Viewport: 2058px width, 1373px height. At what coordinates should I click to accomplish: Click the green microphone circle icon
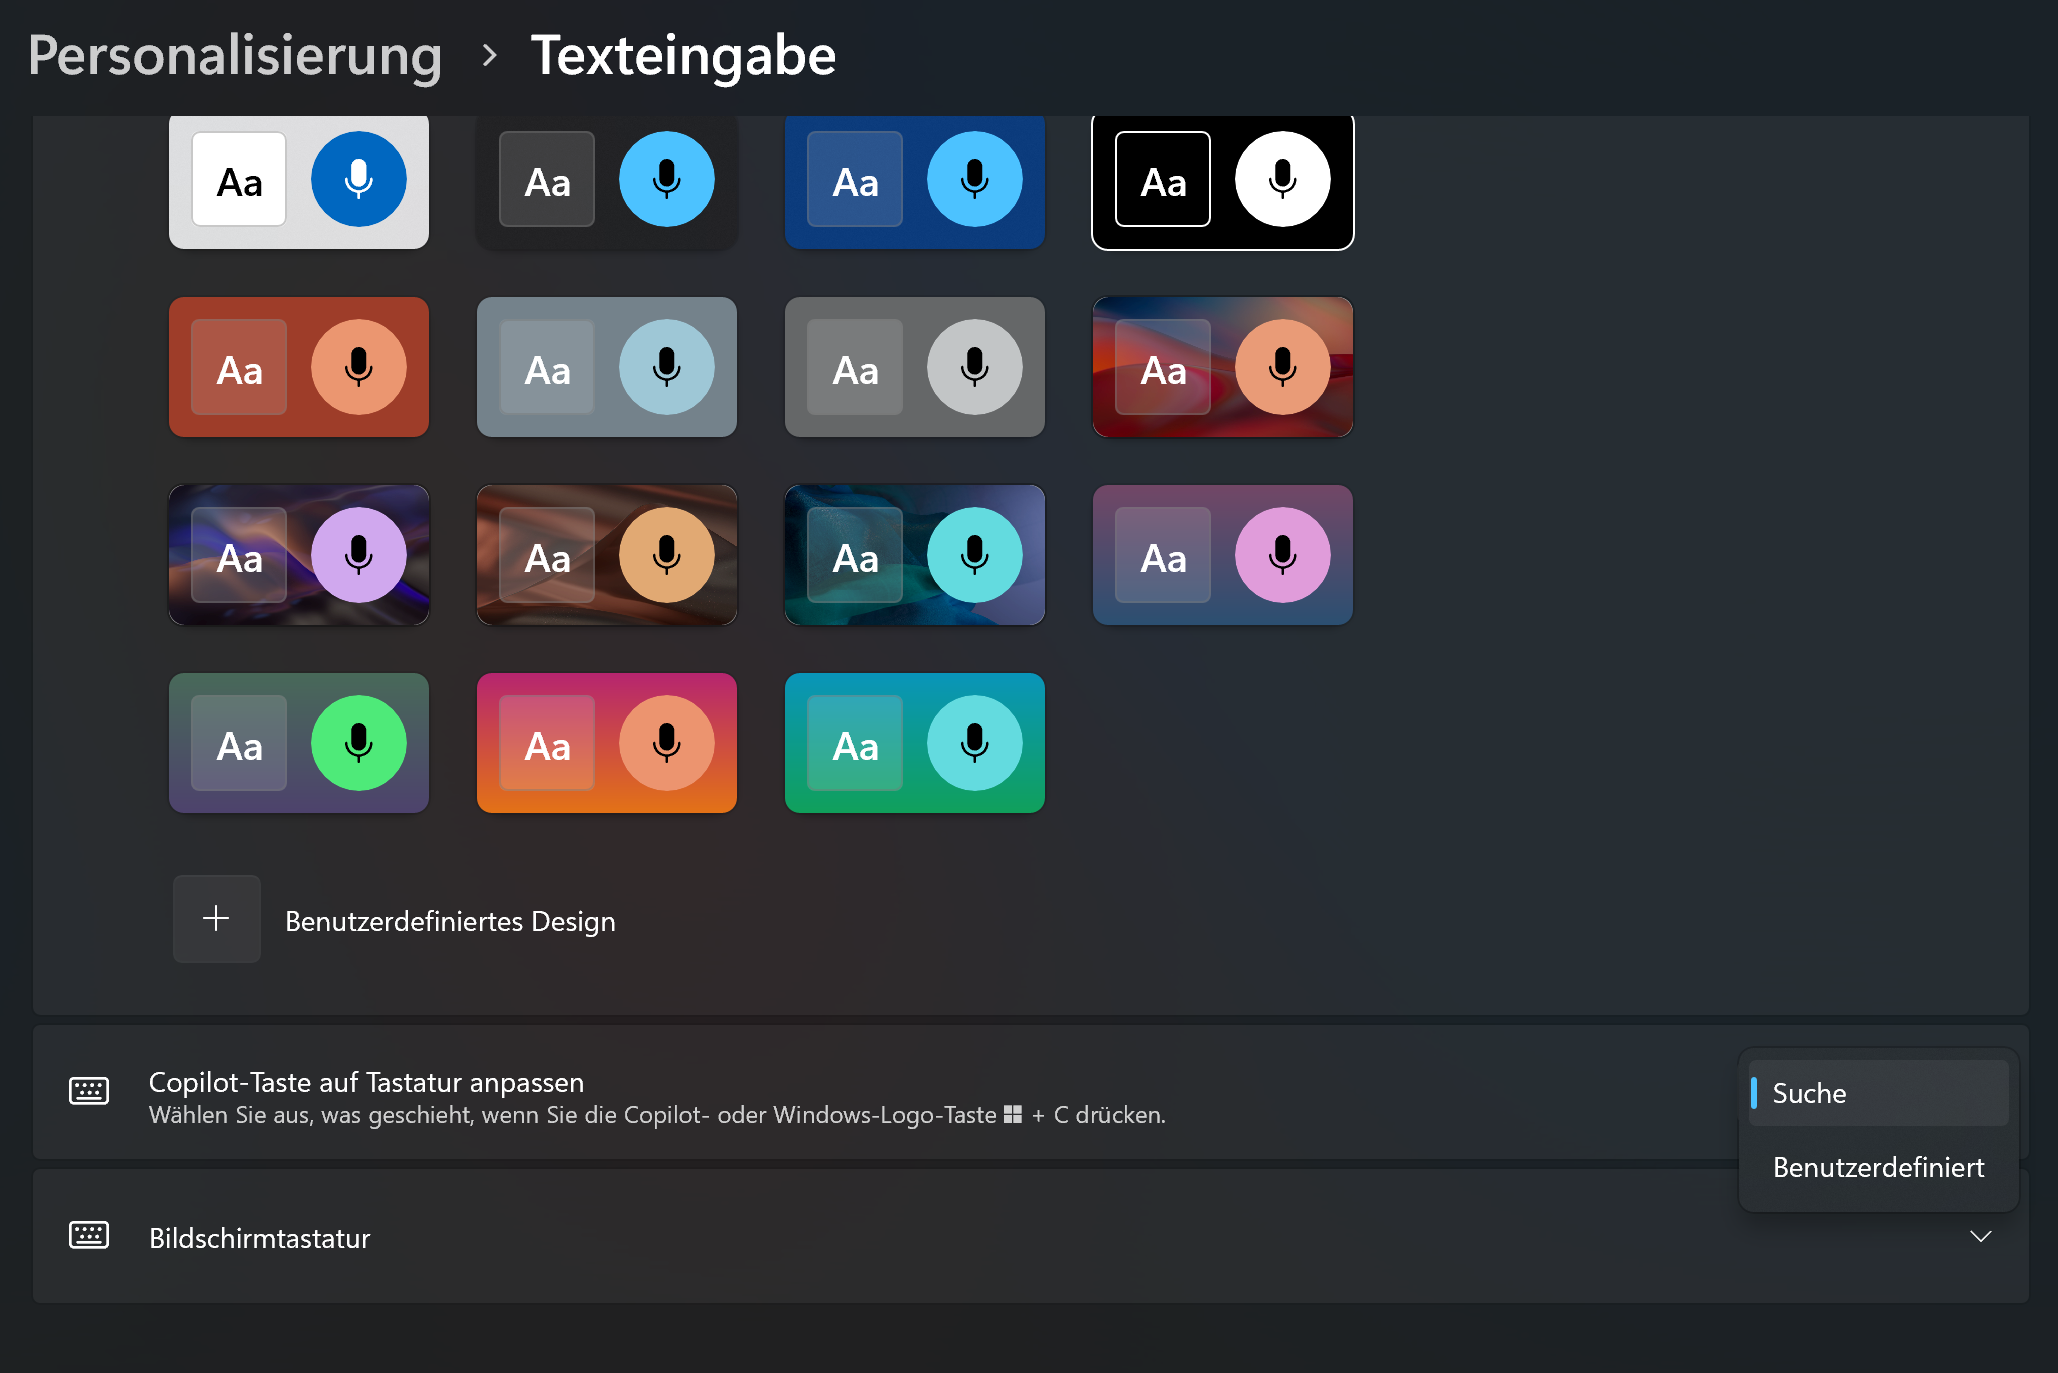coord(358,743)
